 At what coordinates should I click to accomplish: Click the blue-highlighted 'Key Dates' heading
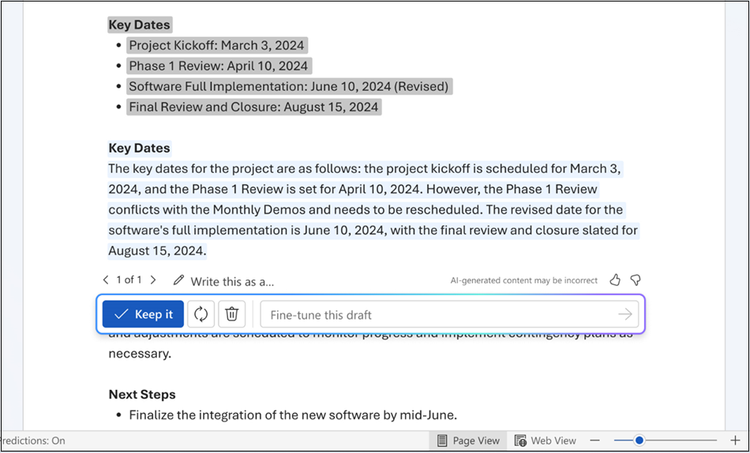[139, 148]
